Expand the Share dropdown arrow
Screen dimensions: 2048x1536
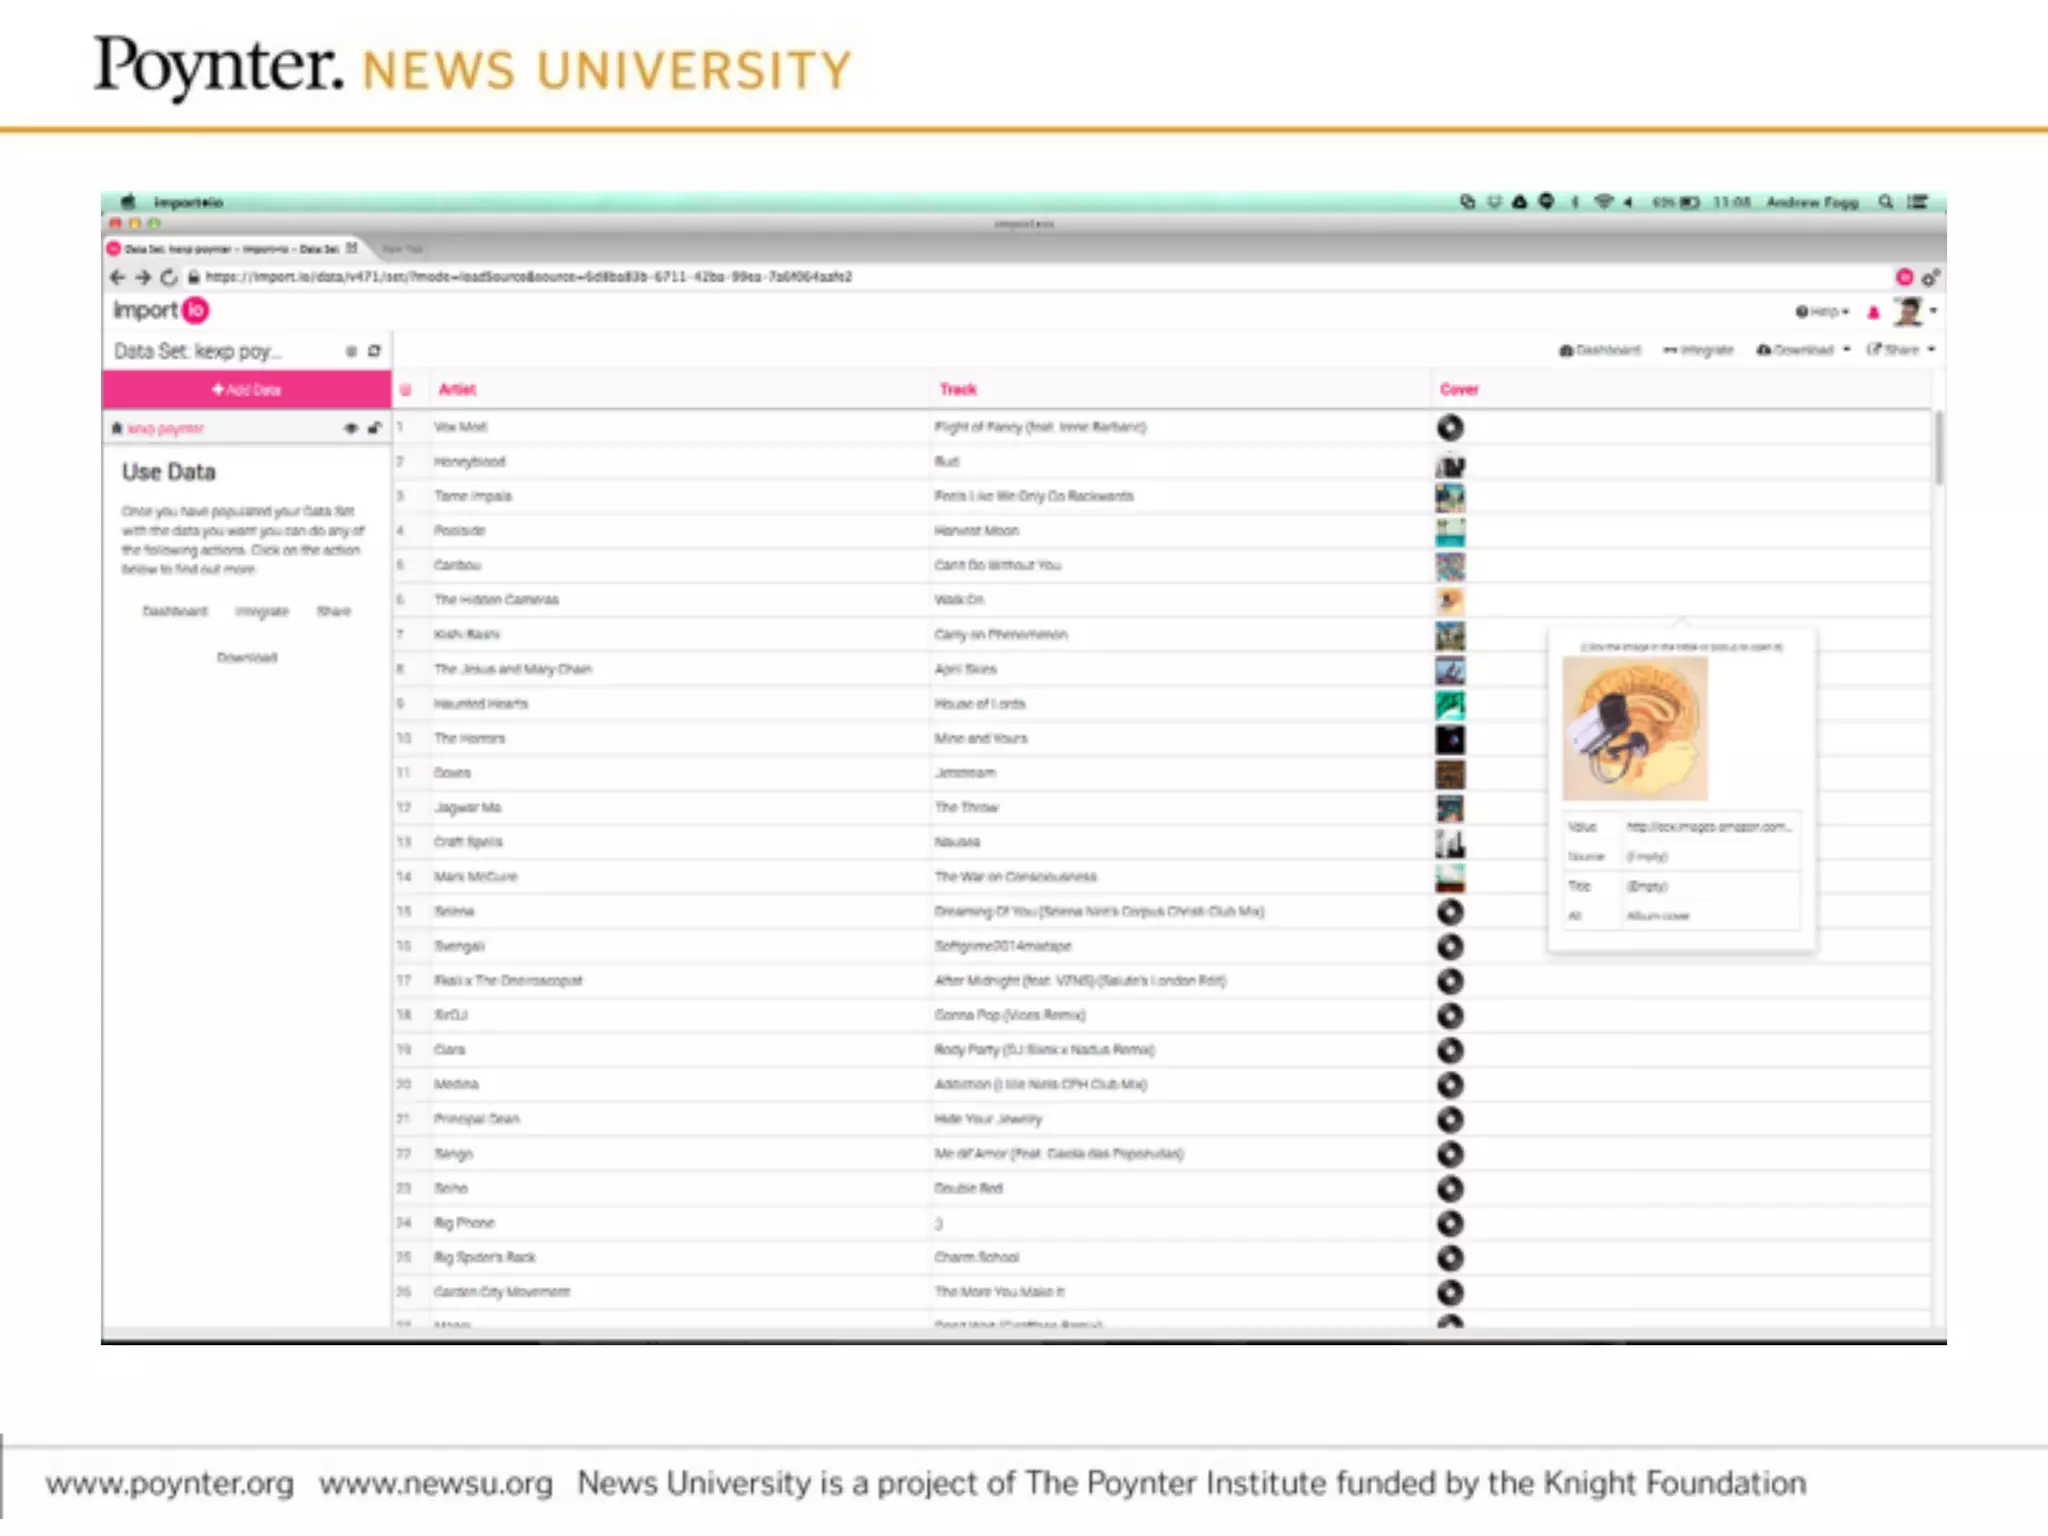pos(1931,349)
